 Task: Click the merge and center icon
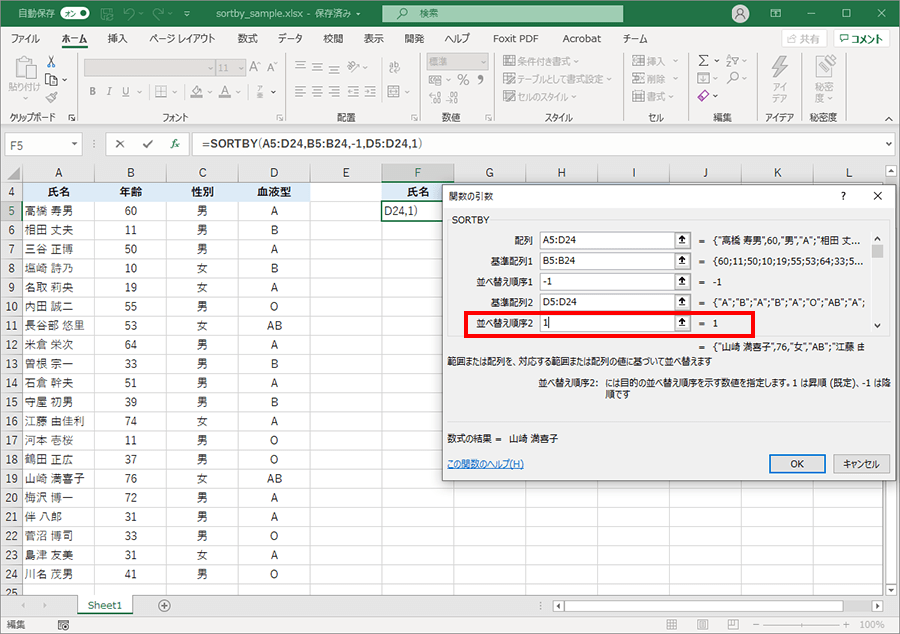(x=394, y=91)
